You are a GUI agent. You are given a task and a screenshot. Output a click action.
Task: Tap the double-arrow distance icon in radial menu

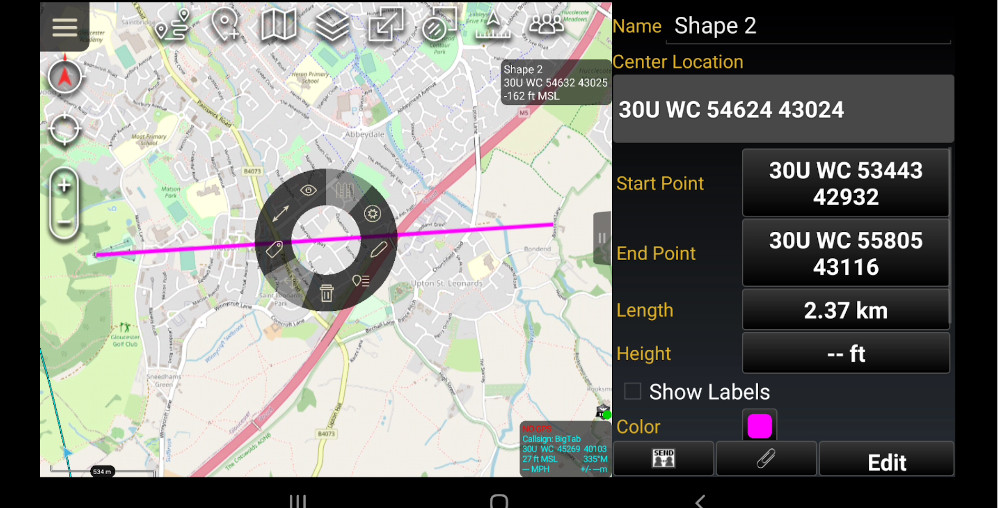point(281,214)
